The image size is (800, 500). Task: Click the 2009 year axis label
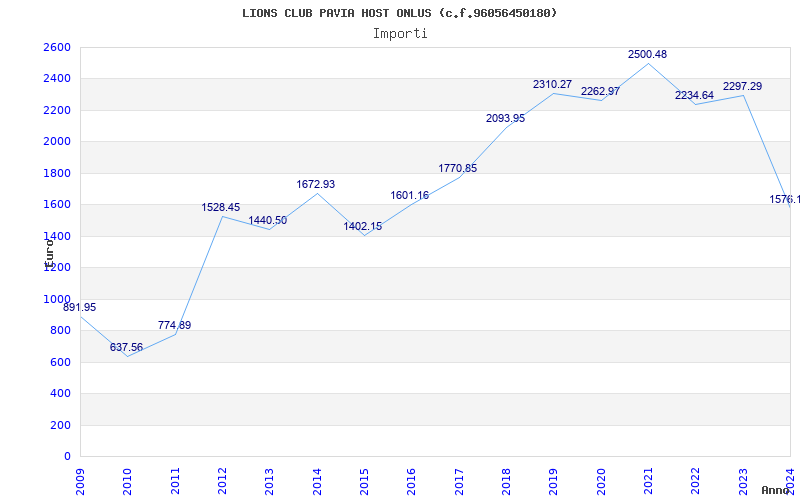[x=80, y=481]
